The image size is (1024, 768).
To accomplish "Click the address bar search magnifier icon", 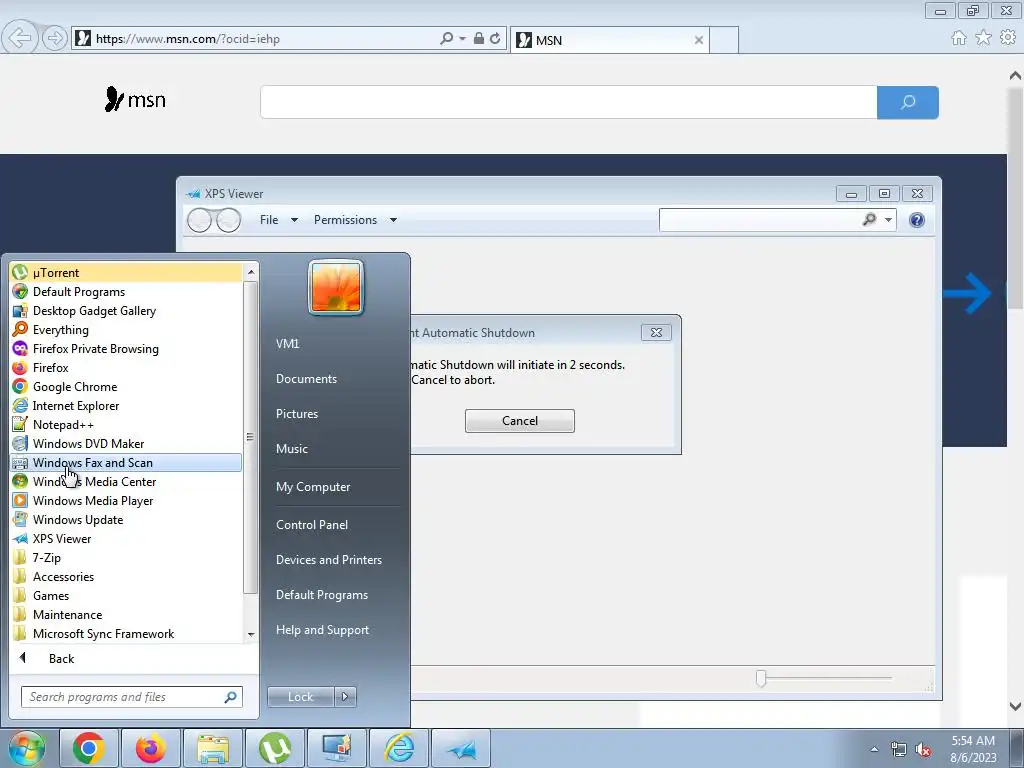I will 447,39.
